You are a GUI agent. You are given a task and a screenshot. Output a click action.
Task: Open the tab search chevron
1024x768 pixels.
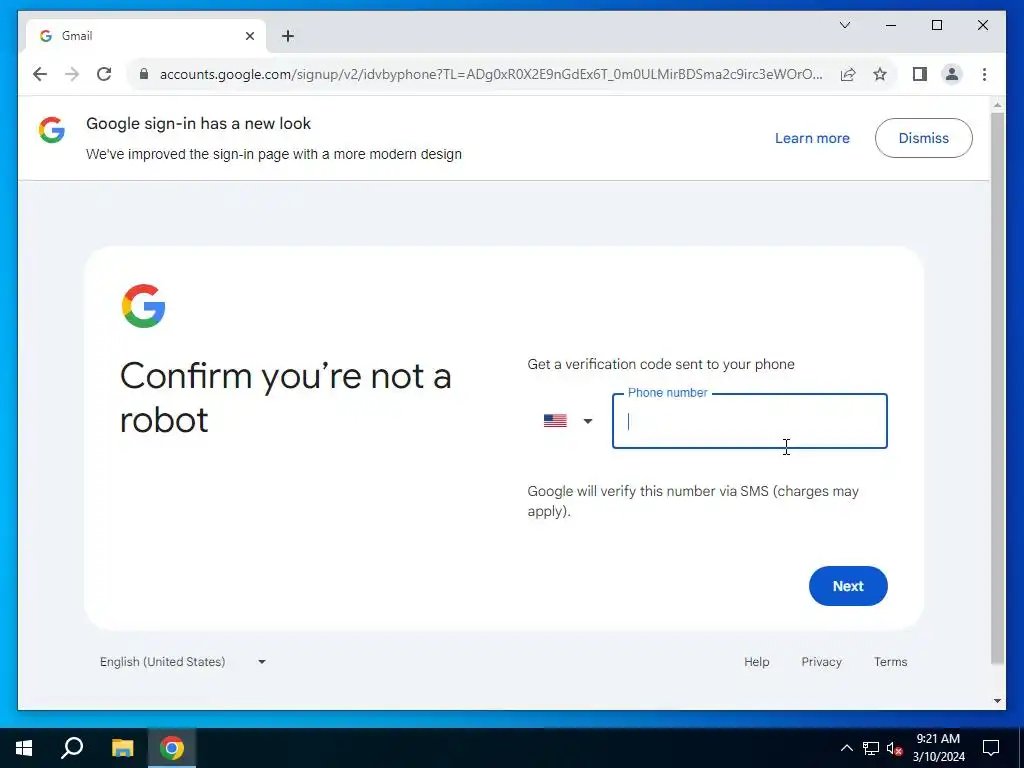pyautogui.click(x=844, y=25)
